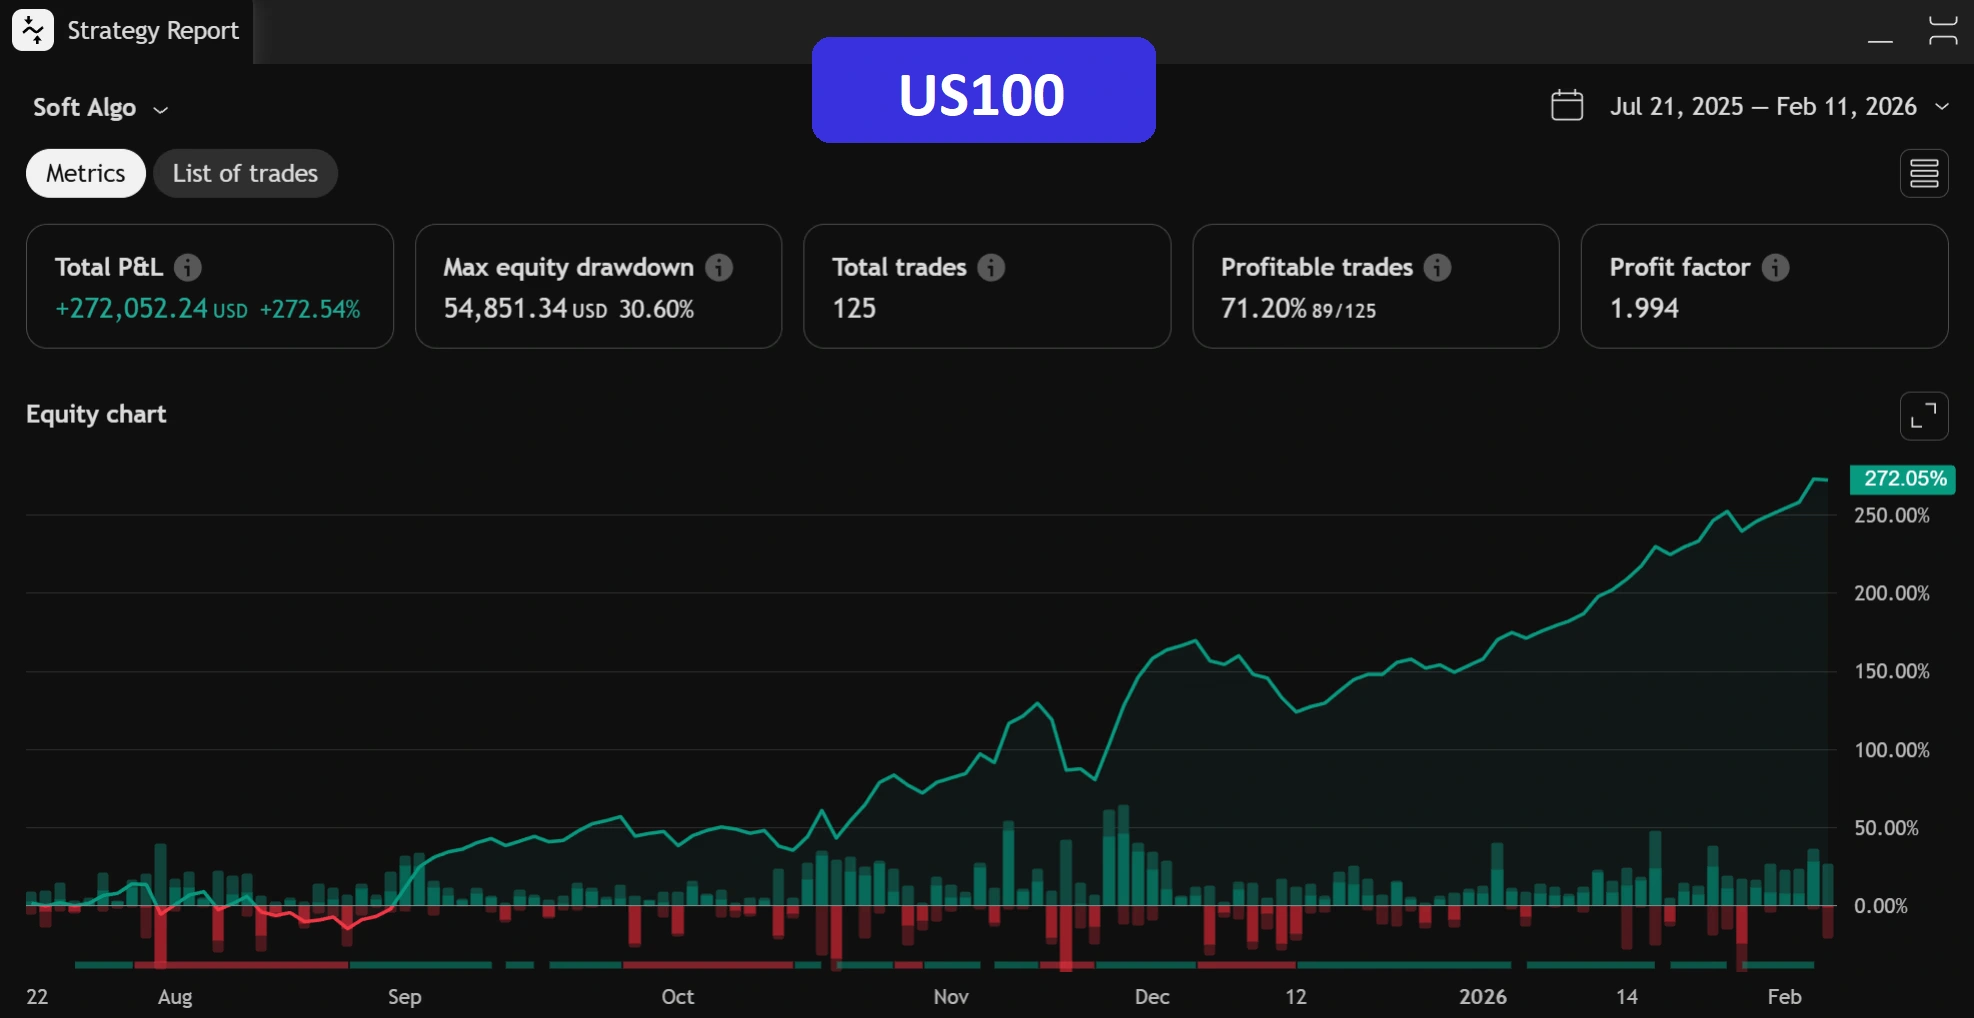Click info icon beside Profitable trades
The image size is (1974, 1018).
coord(1437,267)
